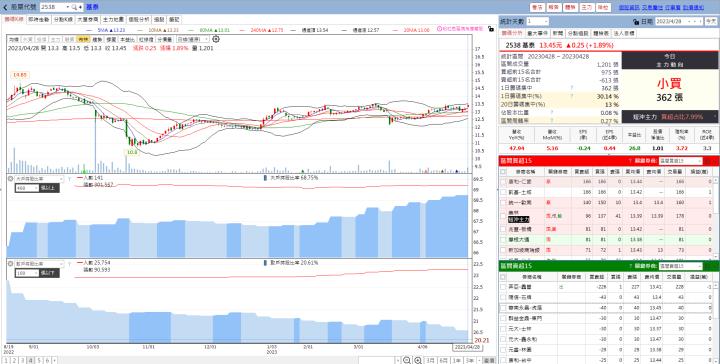720x364 pixels.
Task: Click the 張以下 threshold button
Action: click(49, 273)
